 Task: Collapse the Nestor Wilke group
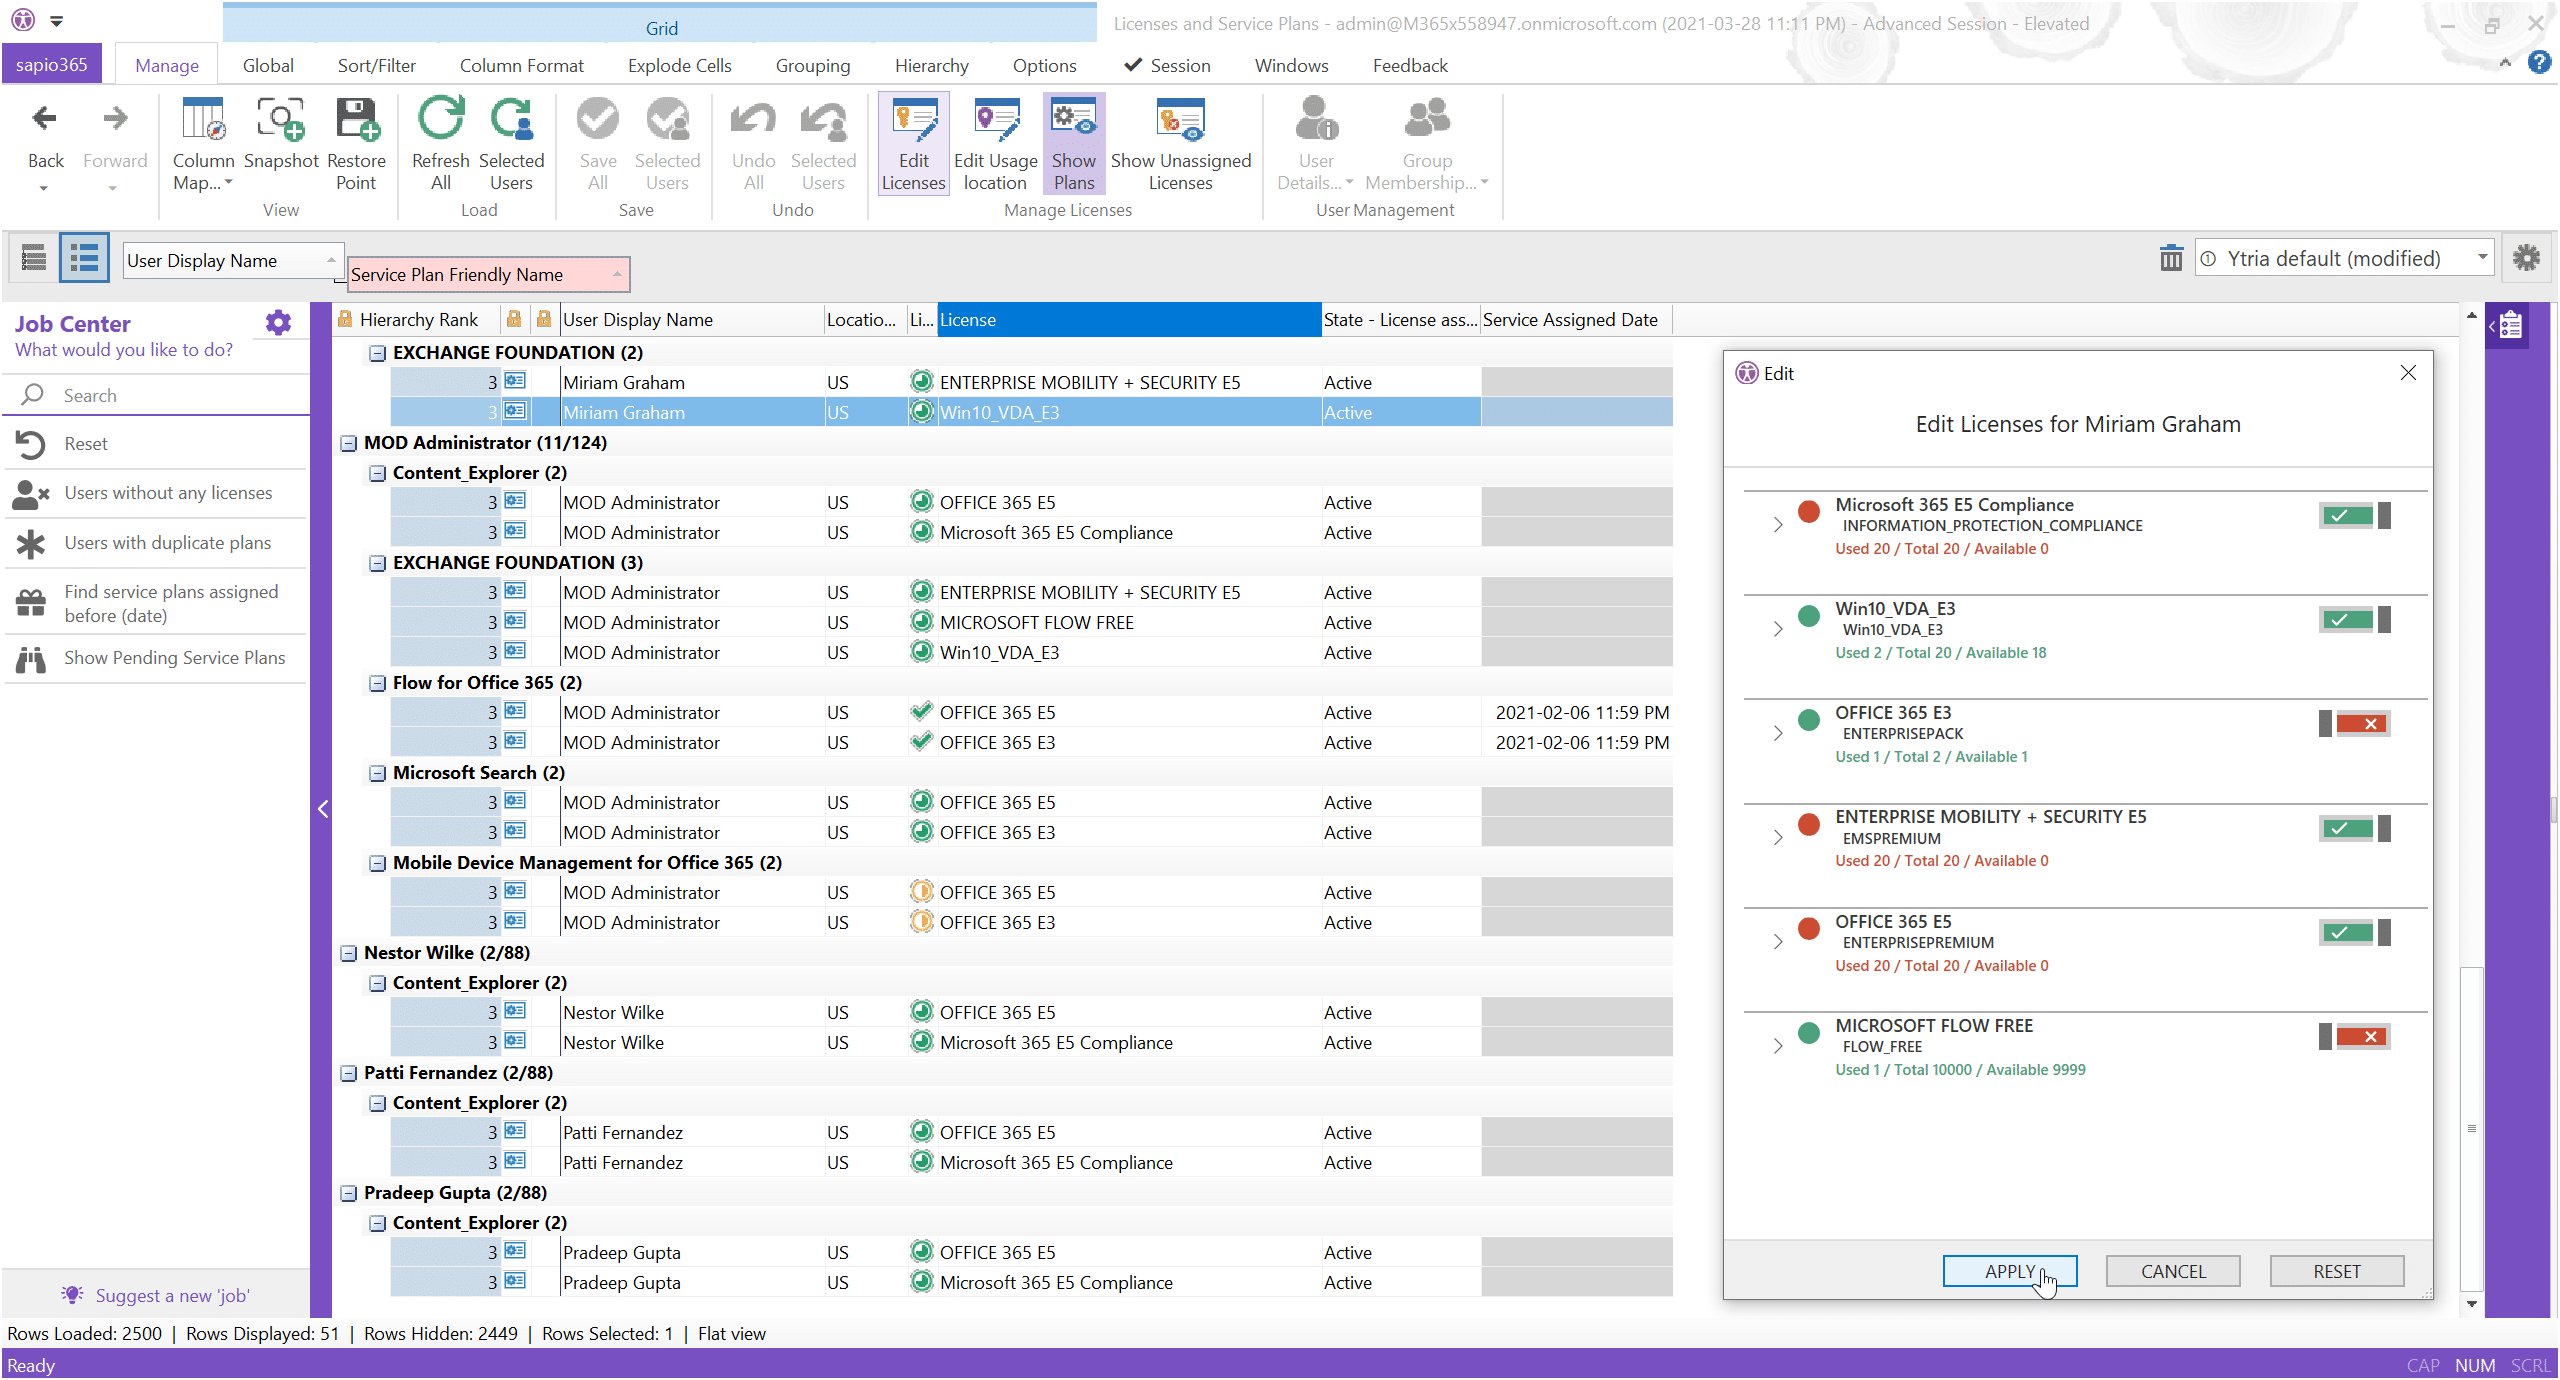[349, 953]
